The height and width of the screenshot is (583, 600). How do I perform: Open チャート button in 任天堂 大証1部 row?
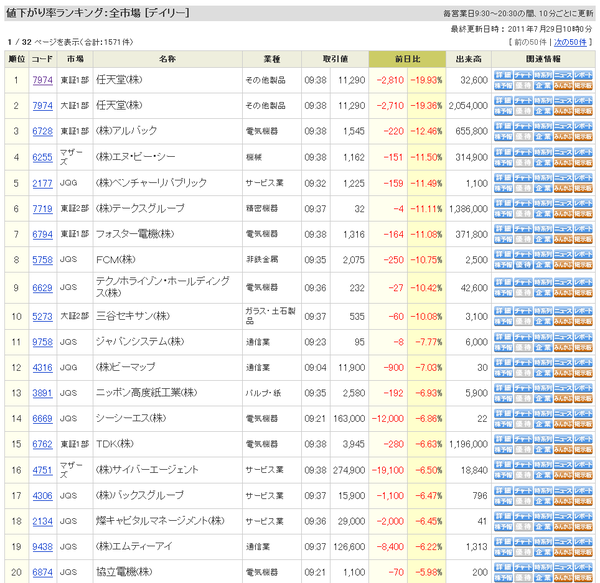click(523, 101)
